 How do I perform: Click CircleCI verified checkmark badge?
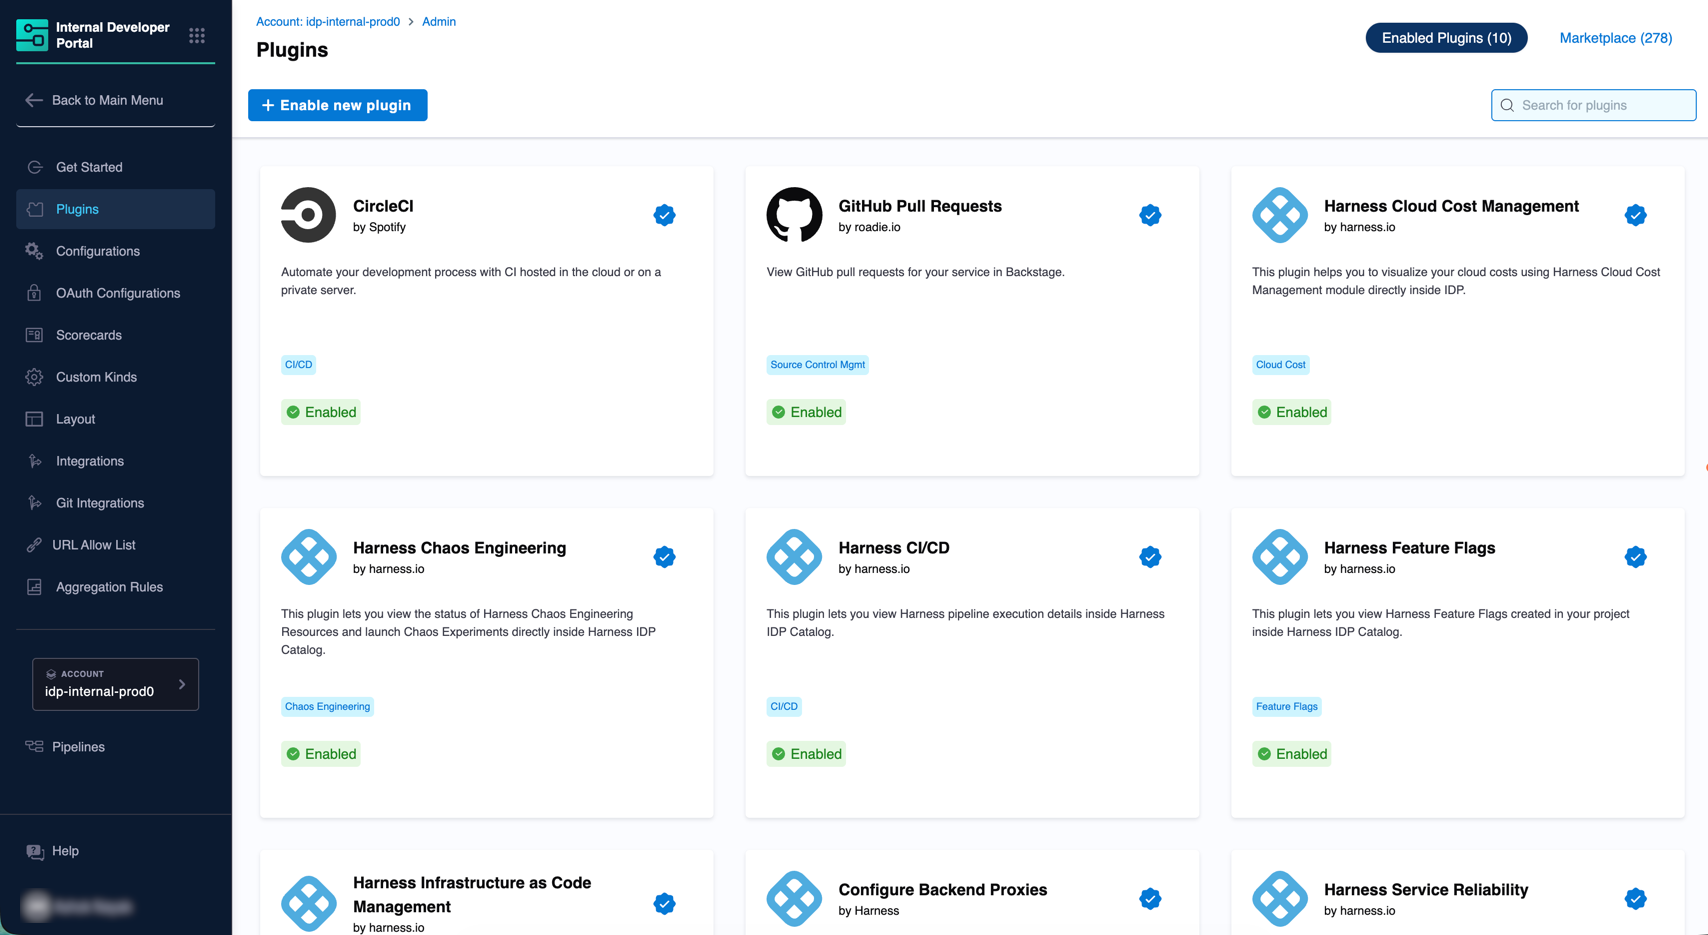664,215
